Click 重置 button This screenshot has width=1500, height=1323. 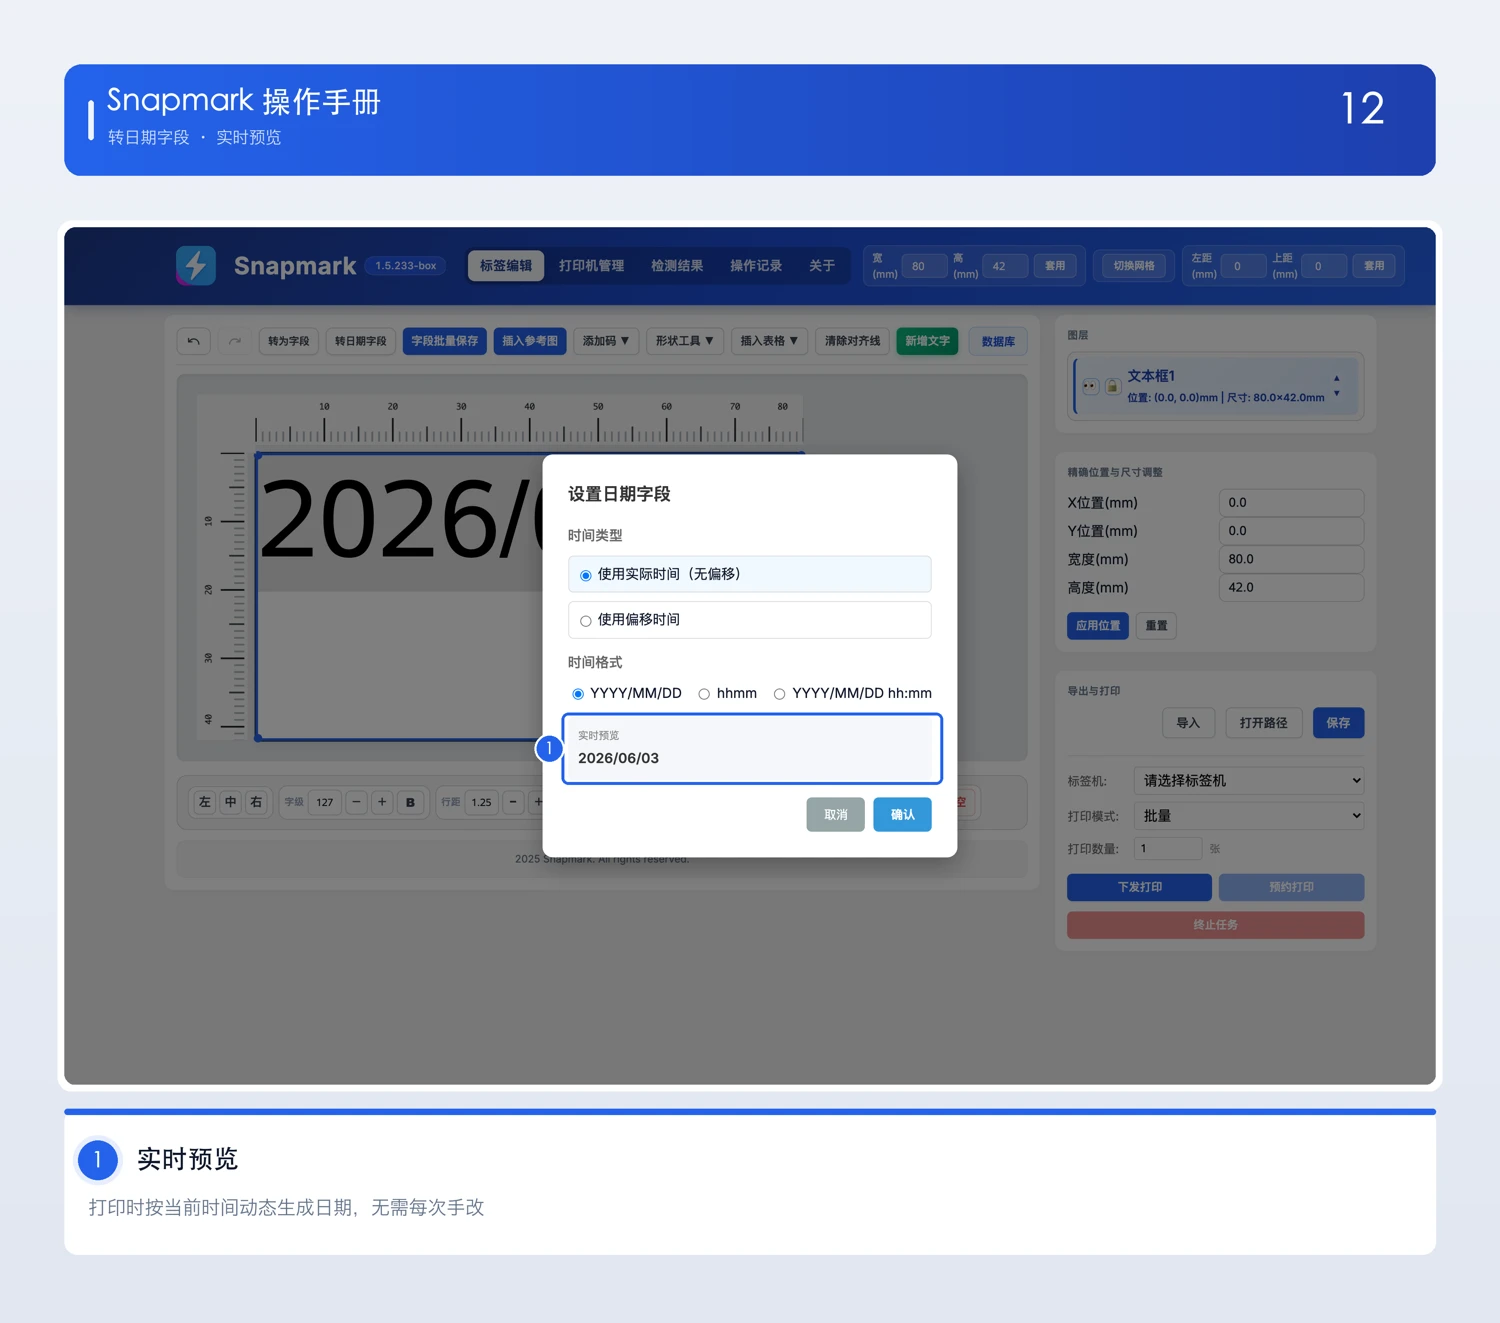point(1156,626)
